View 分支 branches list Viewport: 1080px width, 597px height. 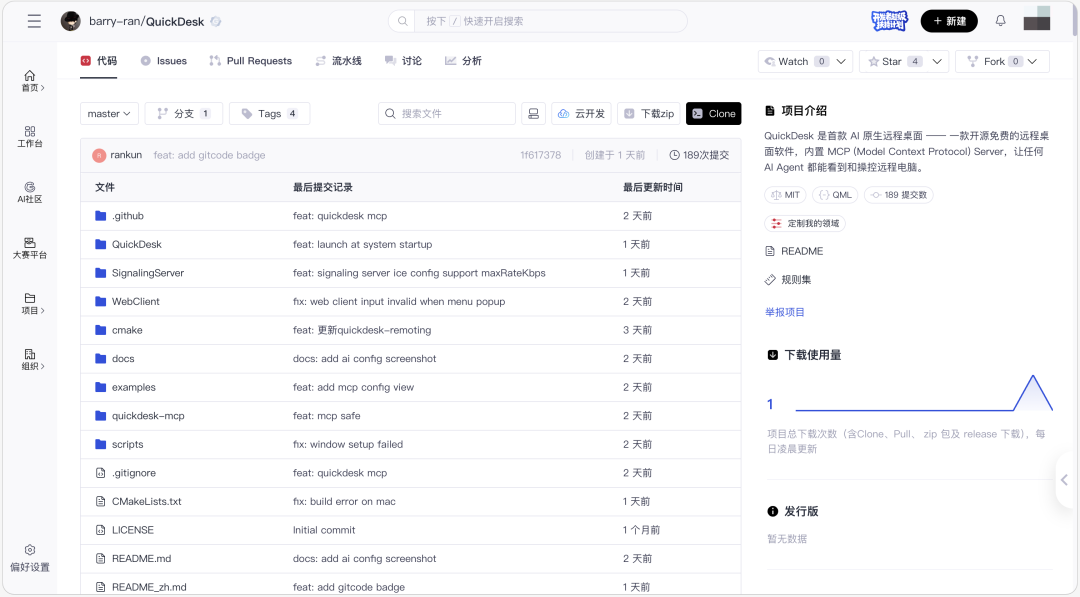coord(184,114)
